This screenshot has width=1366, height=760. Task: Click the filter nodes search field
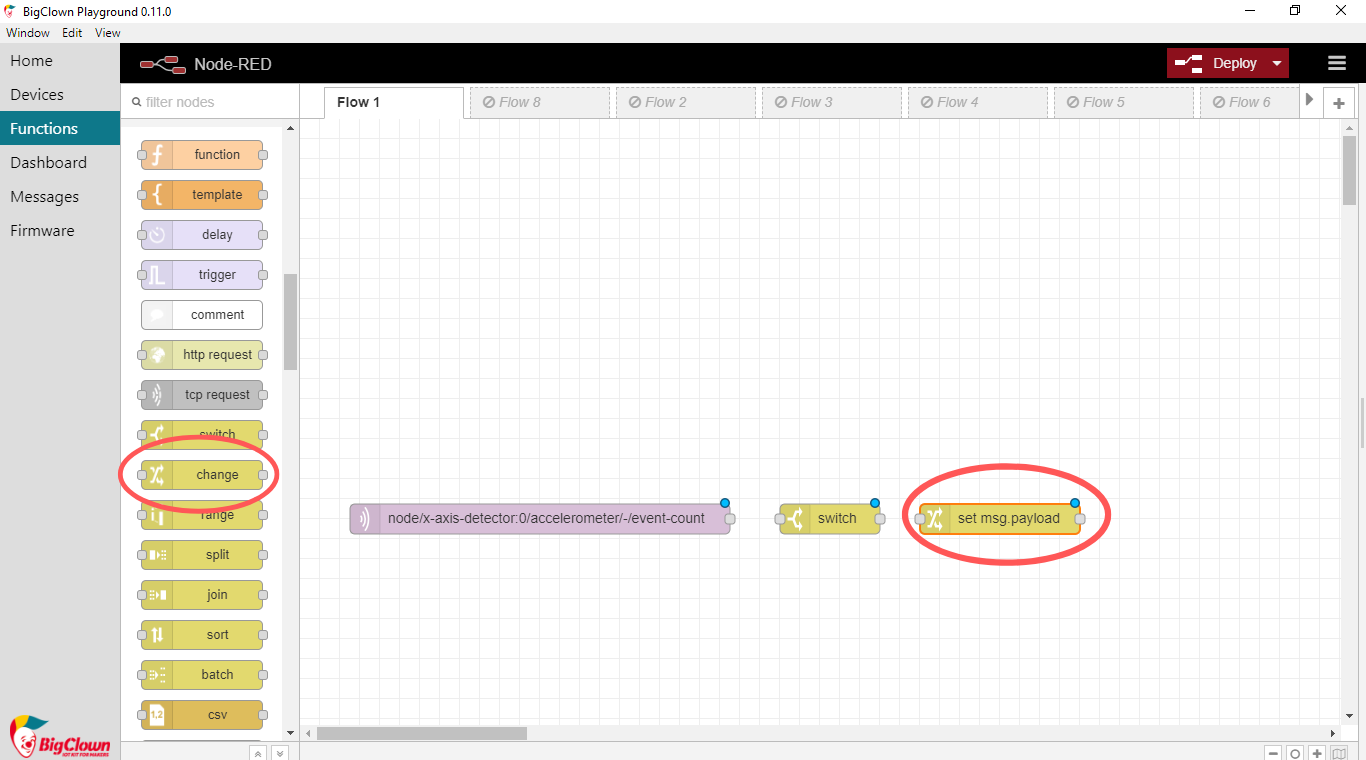(x=210, y=102)
